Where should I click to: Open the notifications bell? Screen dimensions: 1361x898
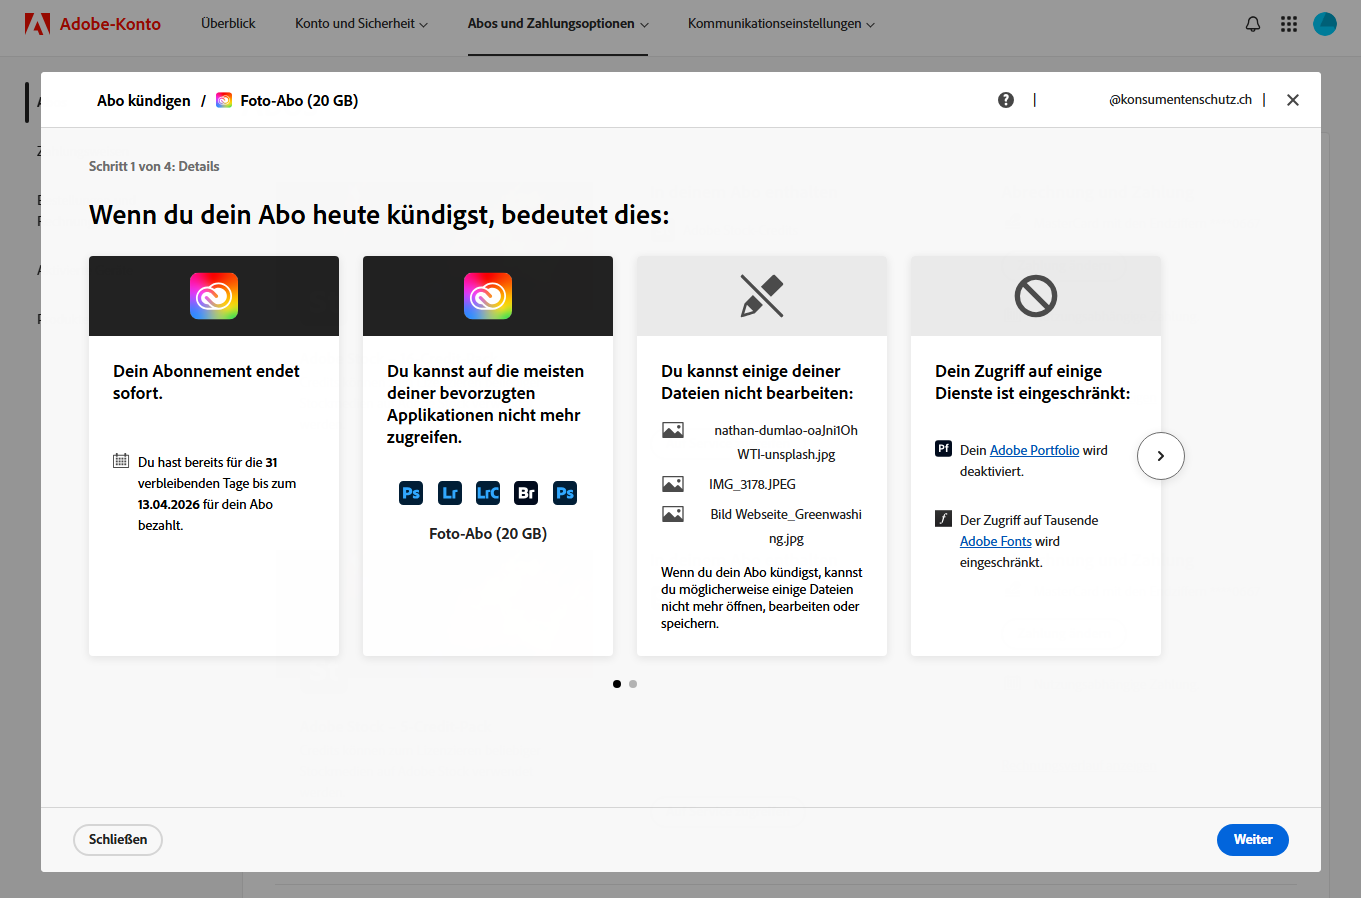[1252, 24]
